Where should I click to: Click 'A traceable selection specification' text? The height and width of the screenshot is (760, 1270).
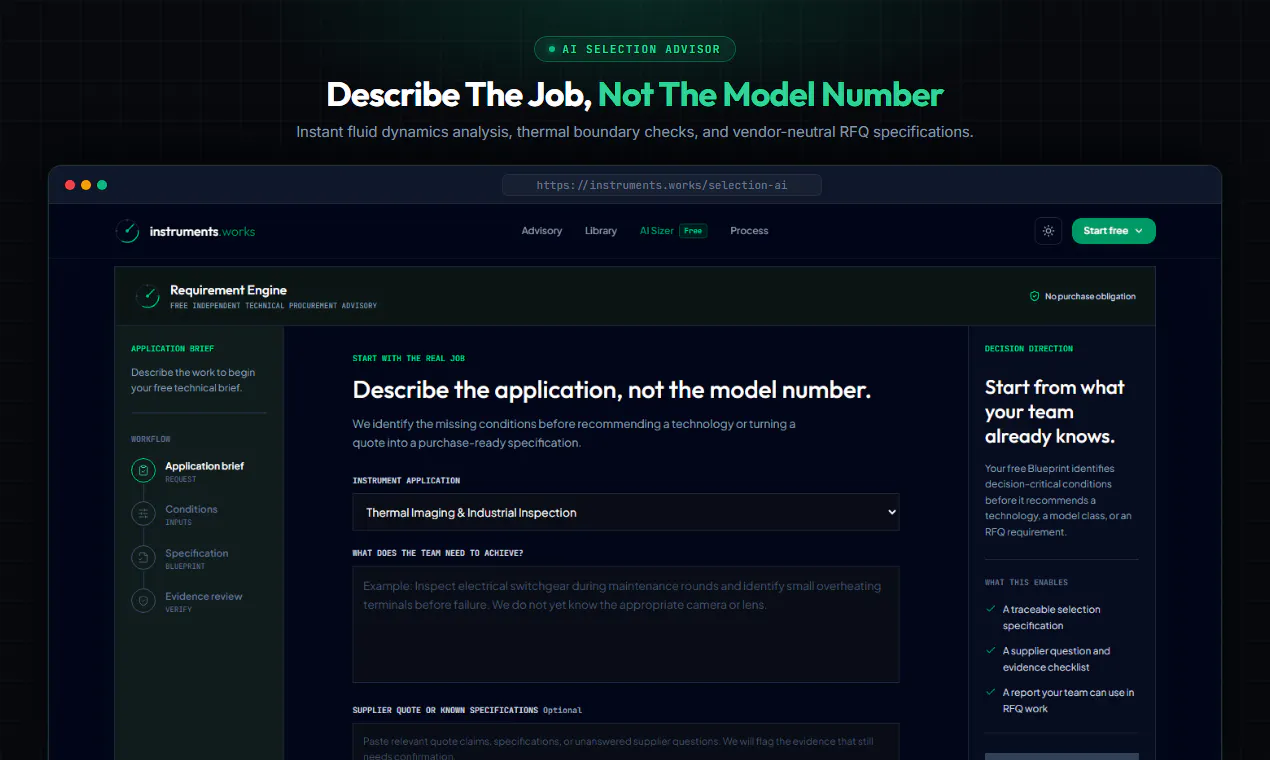click(1052, 617)
